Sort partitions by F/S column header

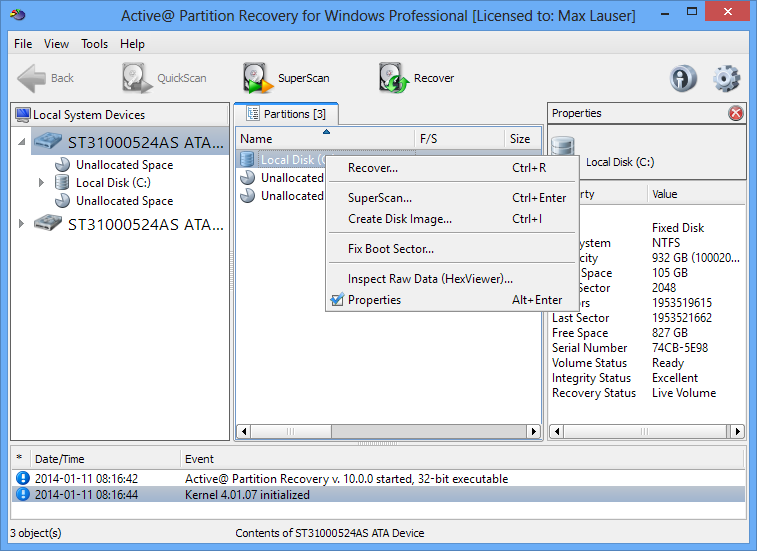coord(460,139)
